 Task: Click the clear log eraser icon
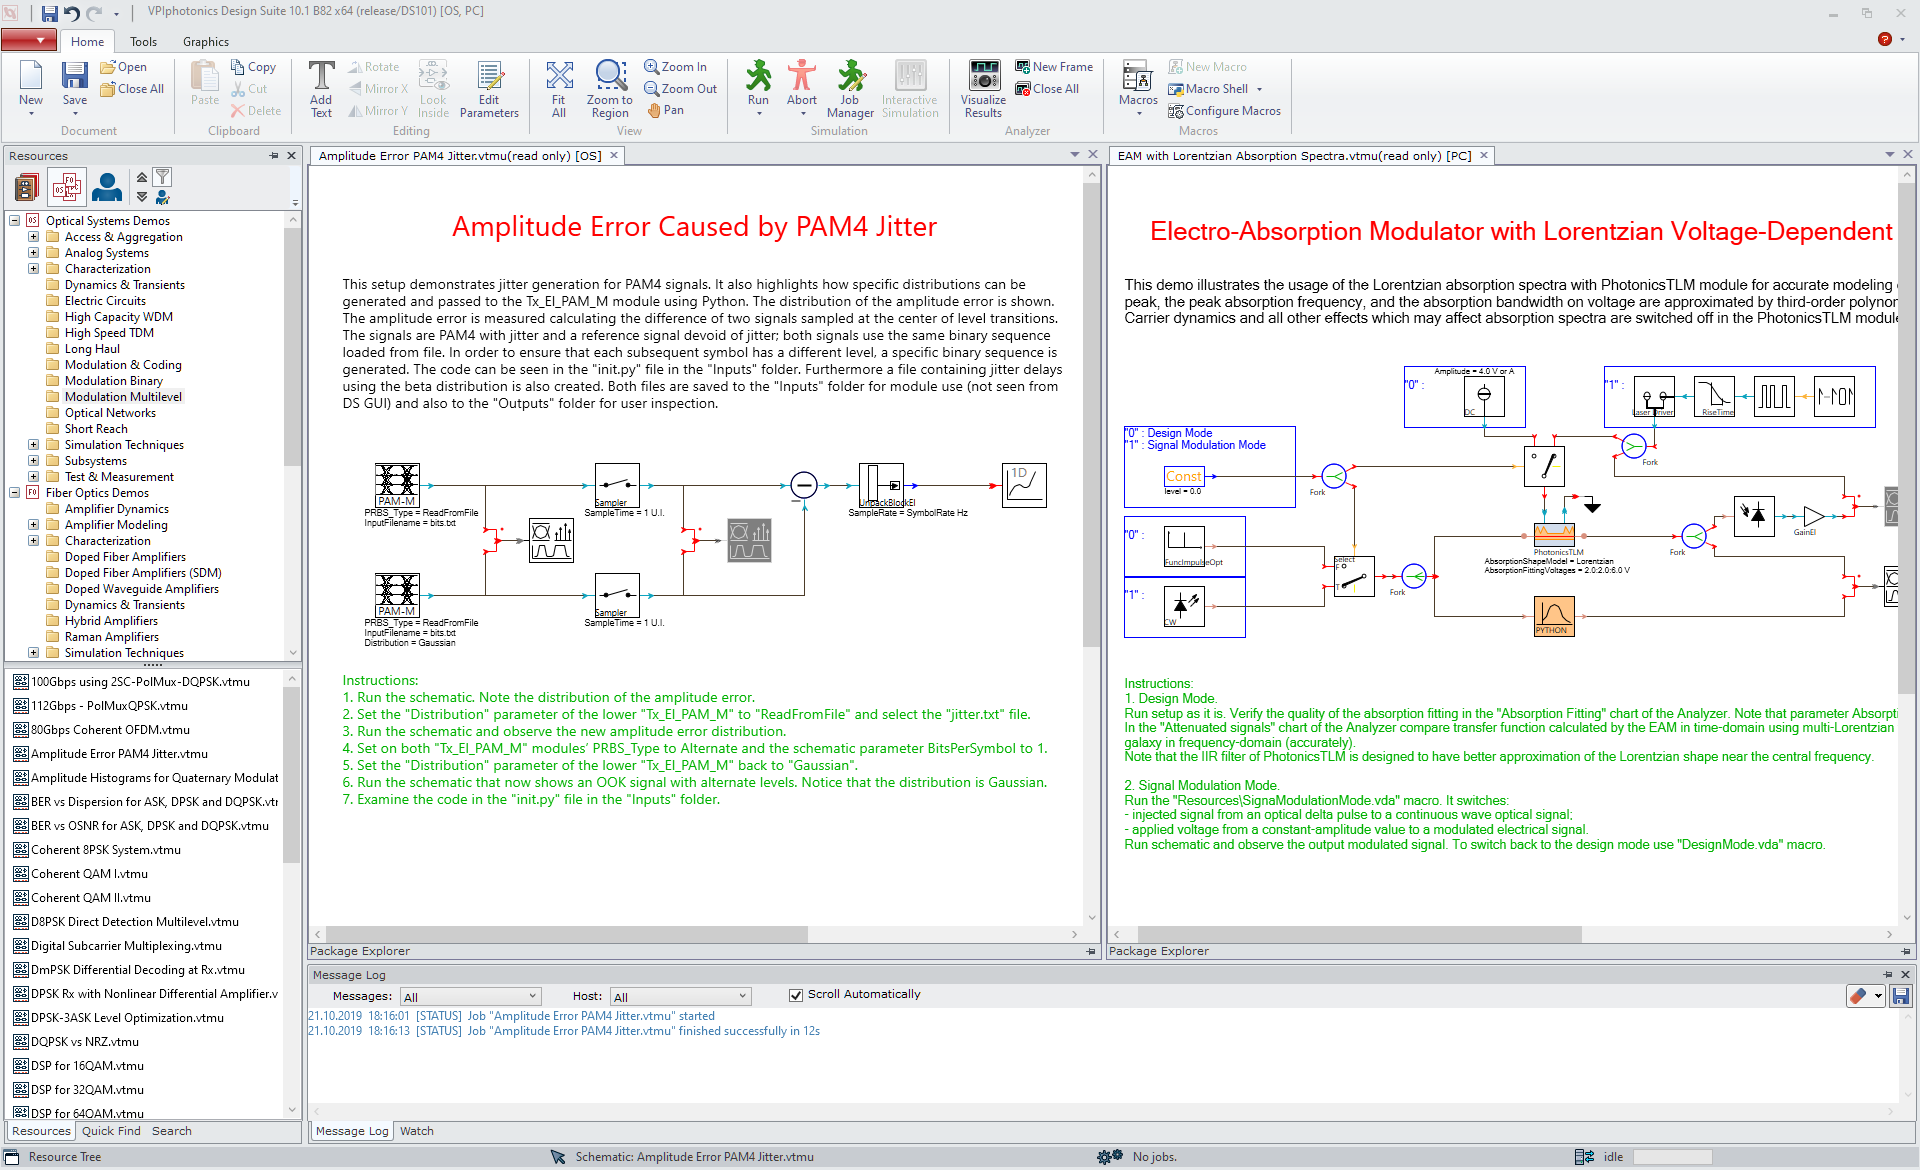point(1858,996)
